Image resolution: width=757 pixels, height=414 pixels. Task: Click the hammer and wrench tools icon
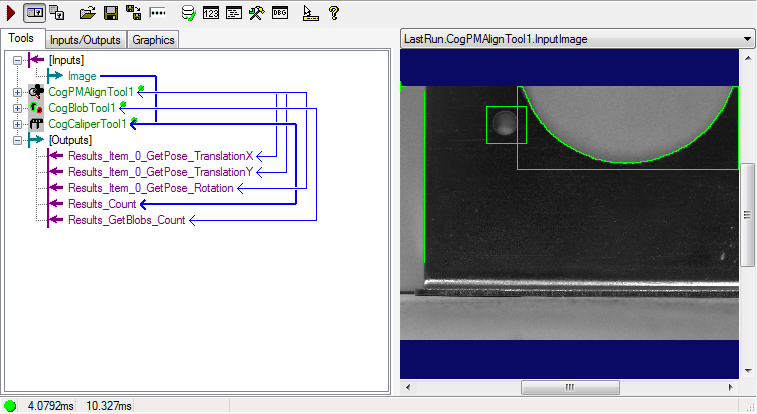(x=256, y=13)
